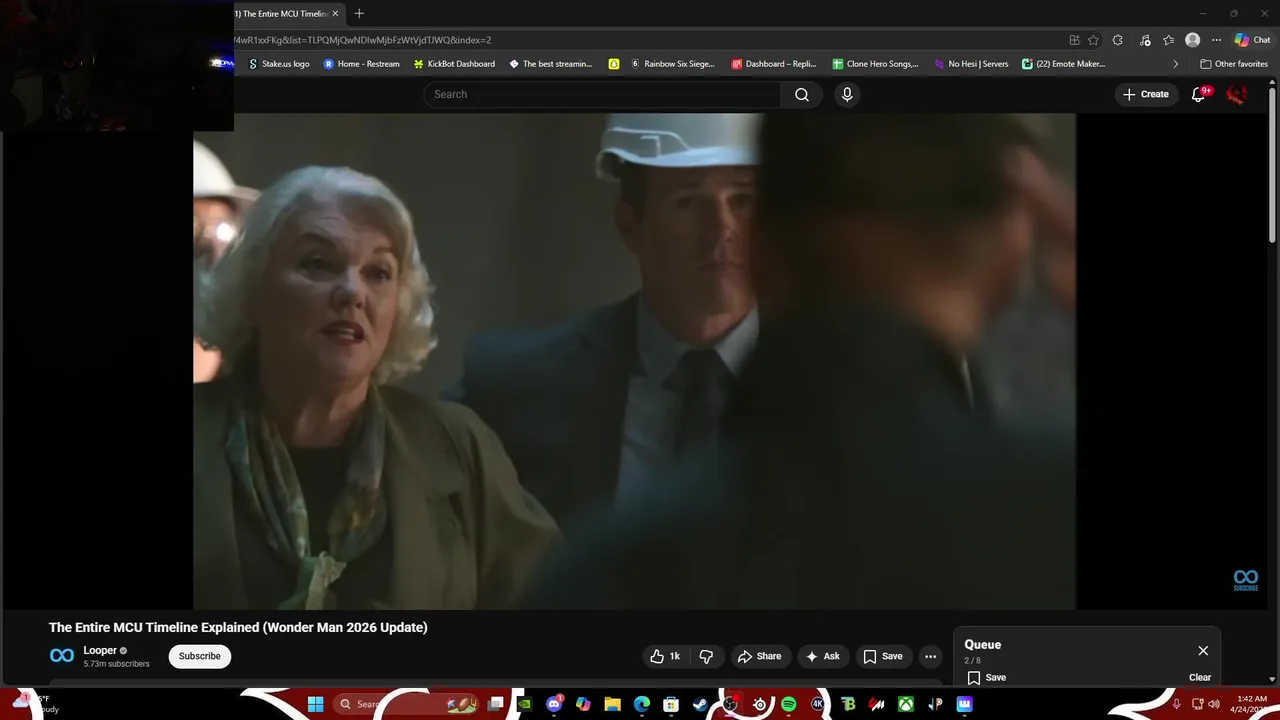Close The Entire MCU Timeline tab
This screenshot has width=1280, height=720.
click(335, 13)
